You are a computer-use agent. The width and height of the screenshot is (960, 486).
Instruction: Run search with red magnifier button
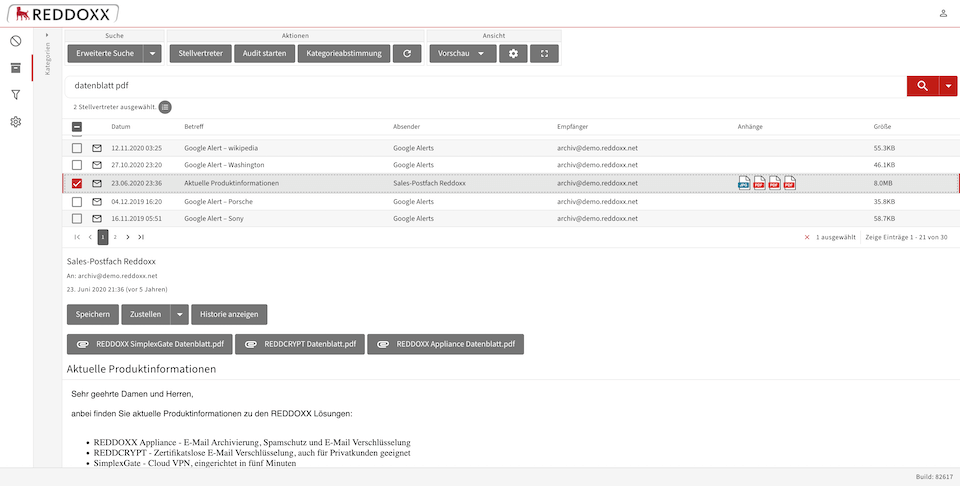923,86
